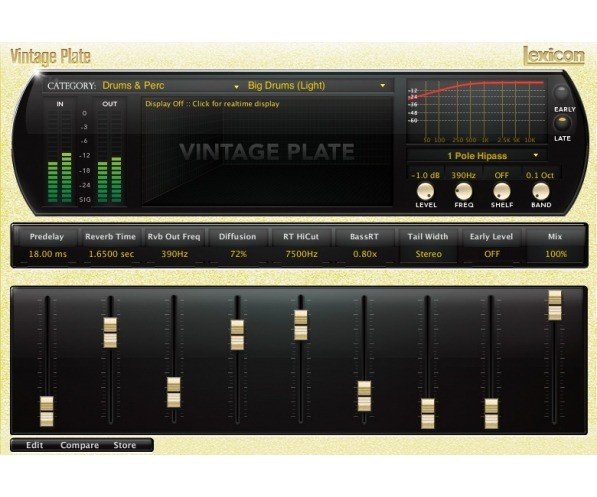This screenshot has height=497, width=597.
Task: Click Store button
Action: tap(125, 445)
